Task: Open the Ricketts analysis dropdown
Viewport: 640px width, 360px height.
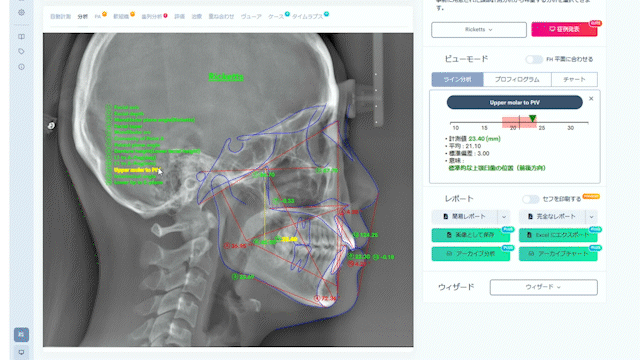Action: pyautogui.click(x=479, y=30)
